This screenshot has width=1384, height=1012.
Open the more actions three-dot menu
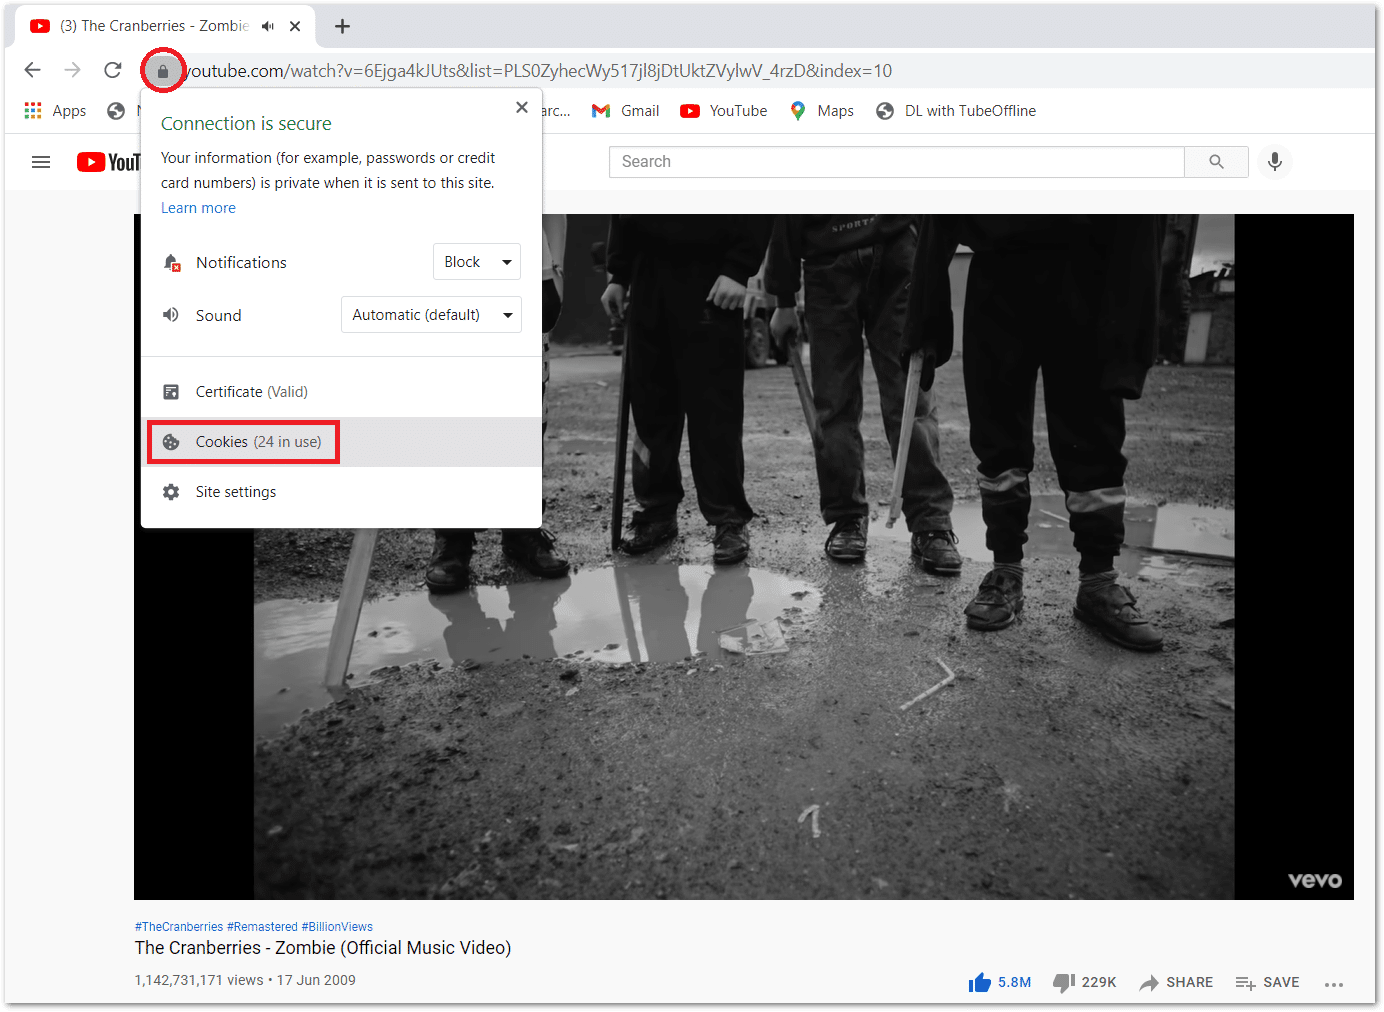point(1334,985)
